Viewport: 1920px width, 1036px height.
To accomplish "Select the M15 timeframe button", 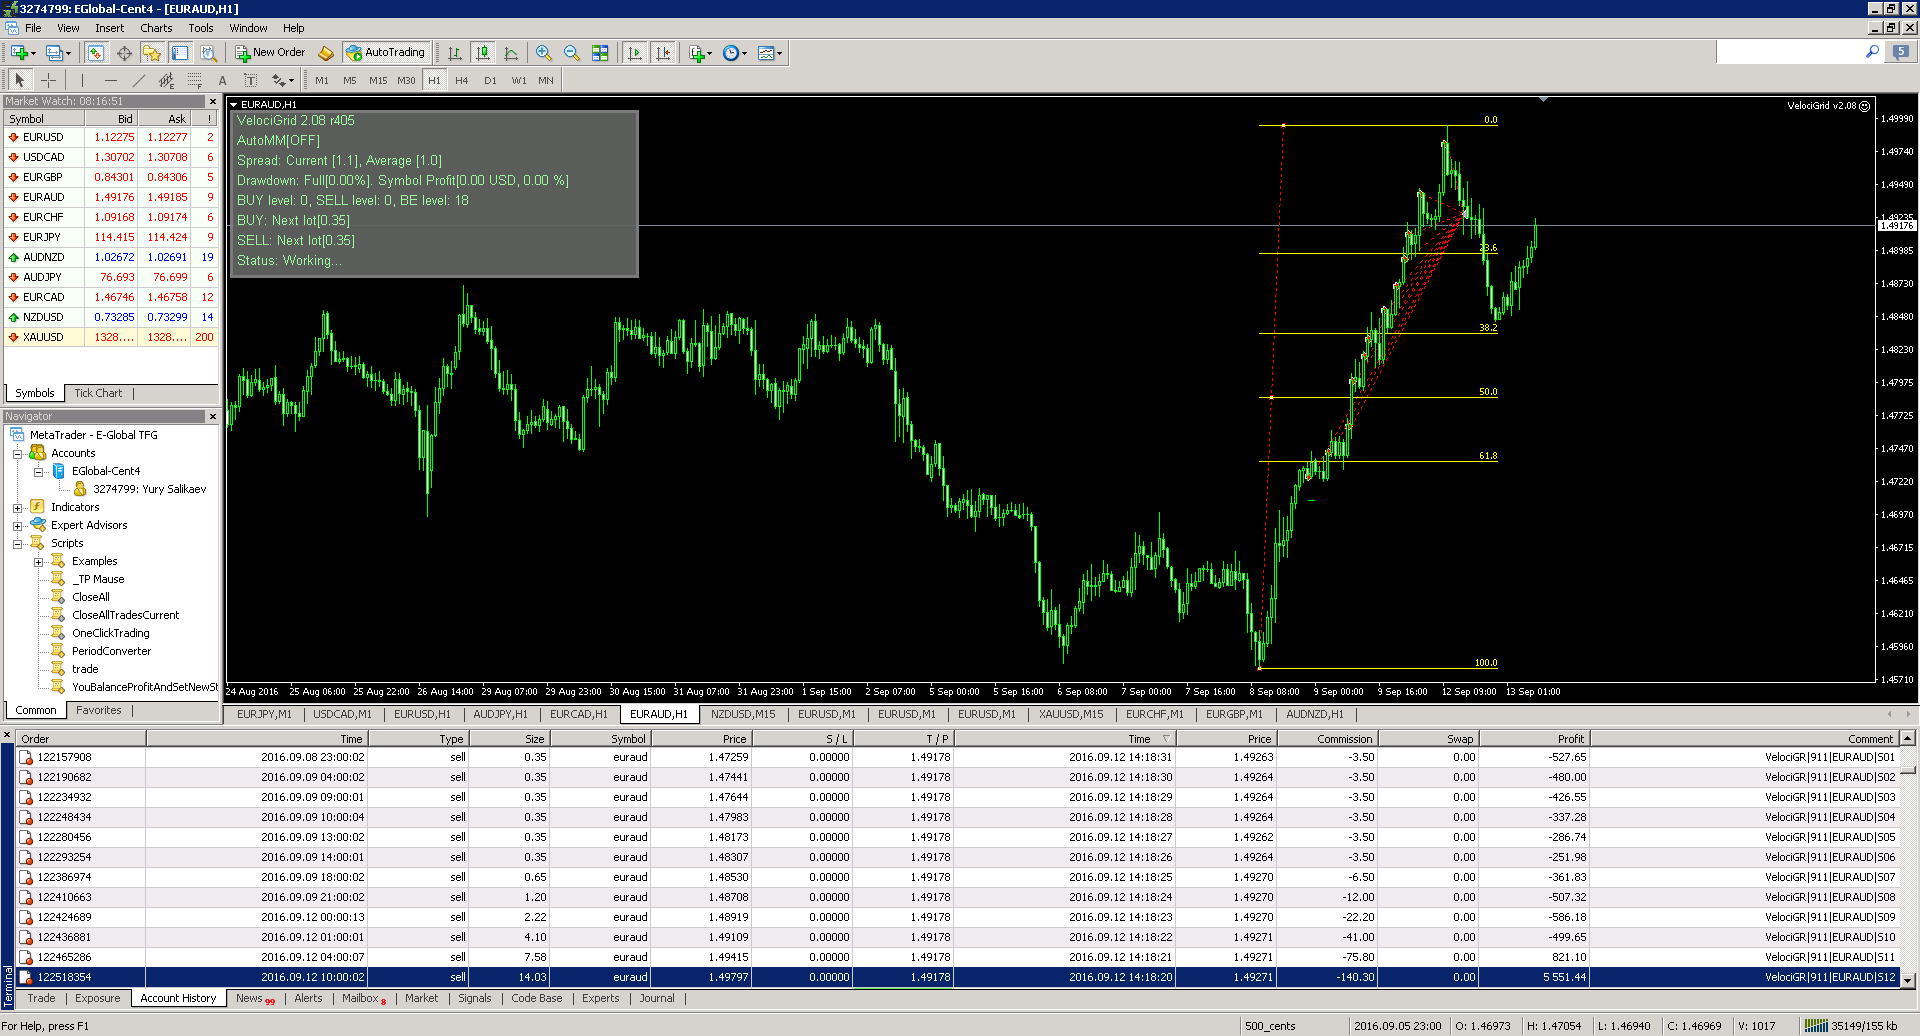I will tap(378, 80).
